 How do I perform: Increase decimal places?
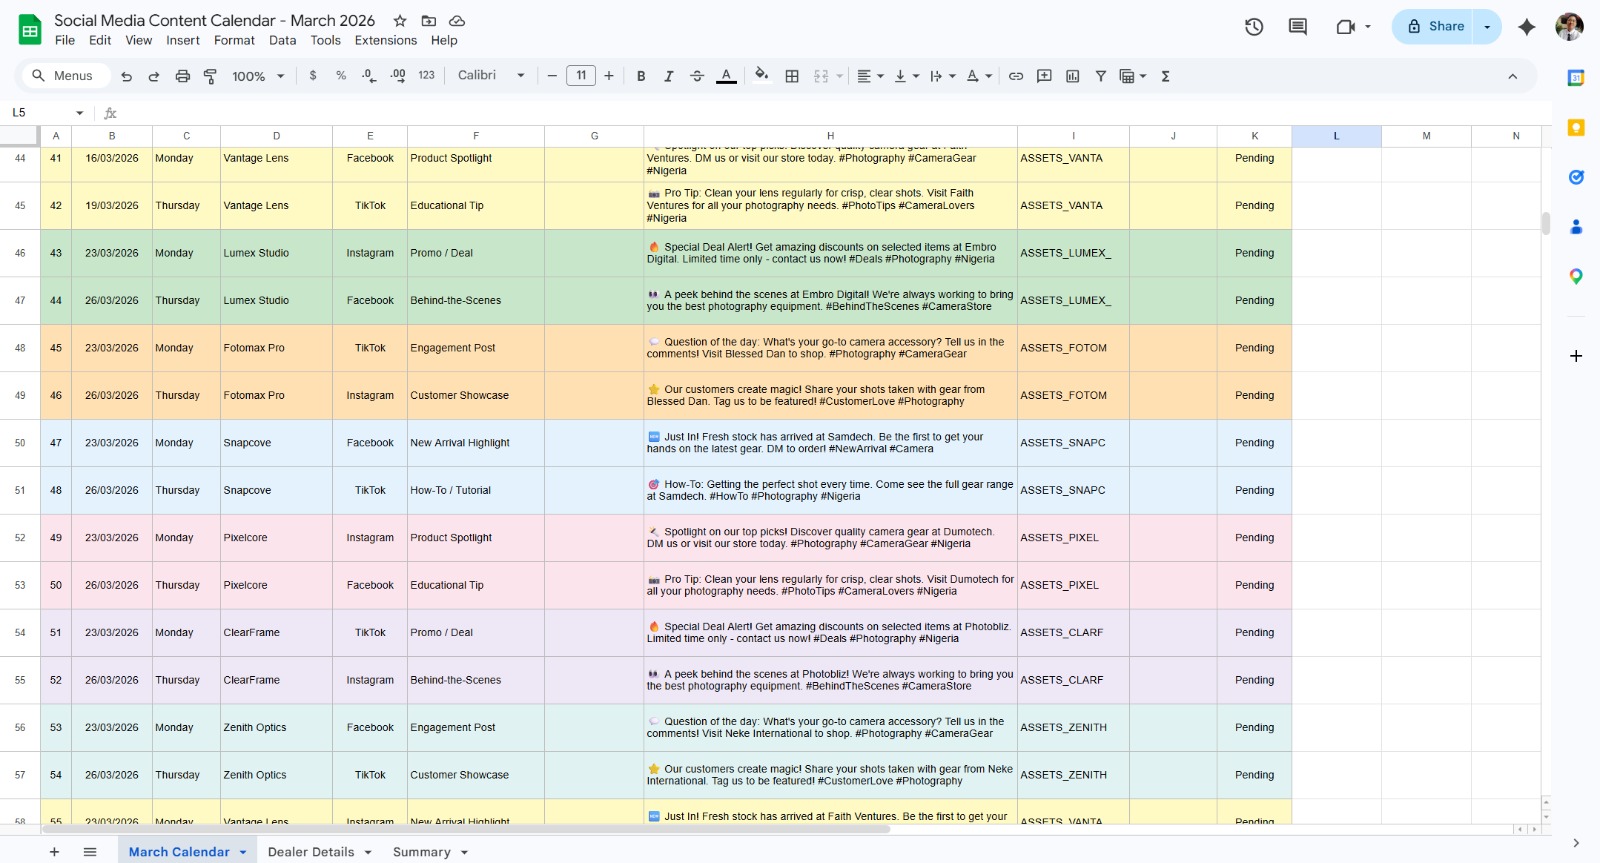pyautogui.click(x=398, y=75)
